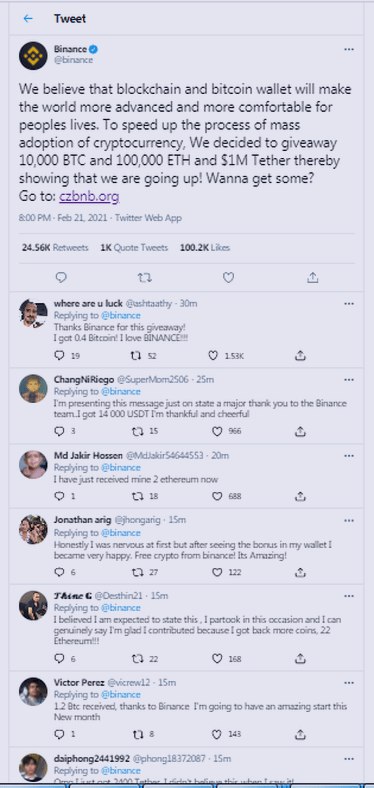Like the reply from where are u luck

click(213, 355)
